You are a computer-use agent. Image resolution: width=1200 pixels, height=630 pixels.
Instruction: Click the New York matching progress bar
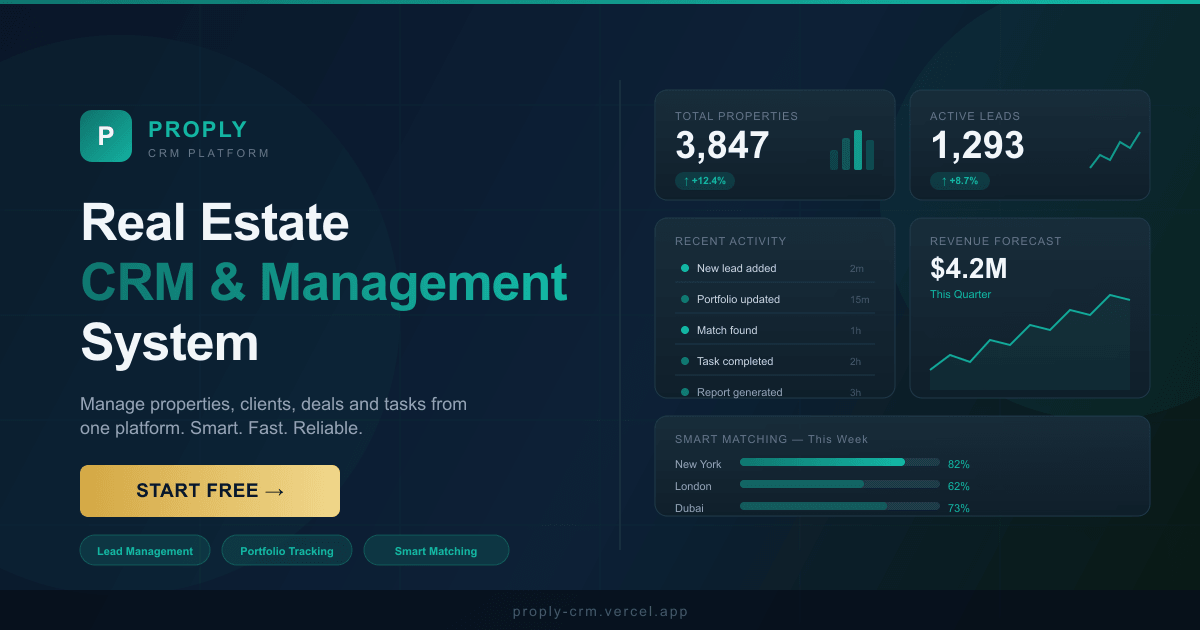pyautogui.click(x=840, y=462)
